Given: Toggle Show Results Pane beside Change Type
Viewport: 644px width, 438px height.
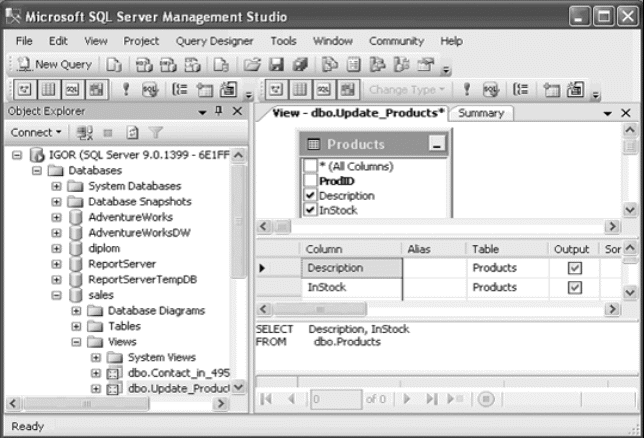Looking at the screenshot, I should 347,89.
